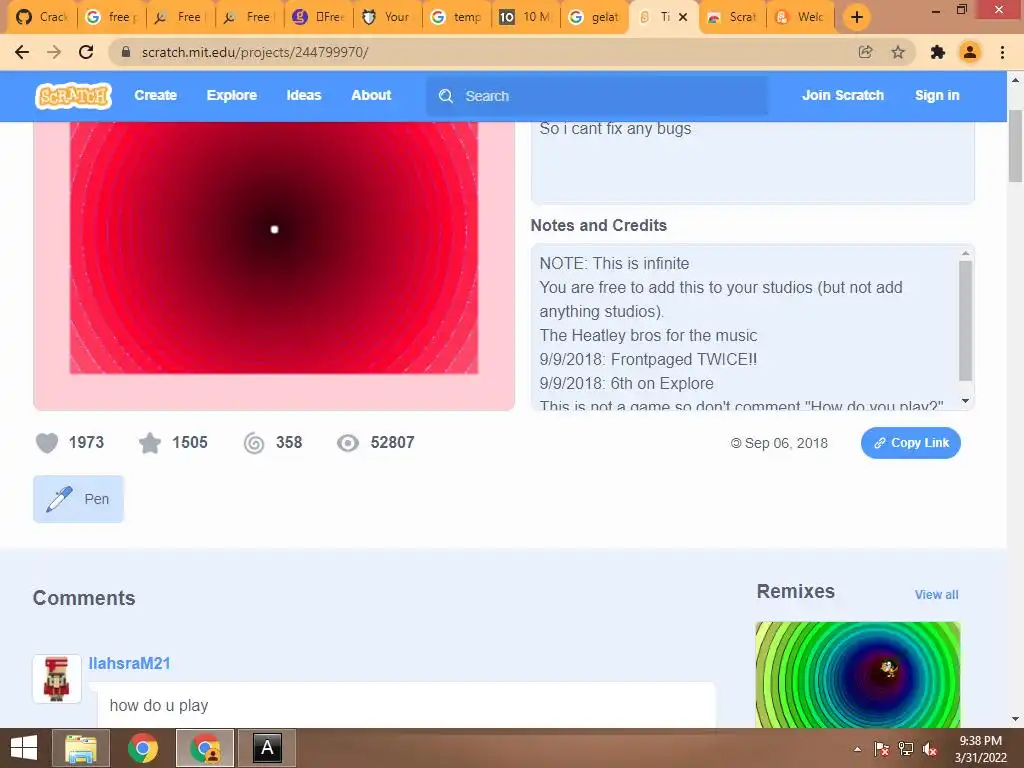
Task: Love this project with heart icon
Action: click(x=47, y=443)
